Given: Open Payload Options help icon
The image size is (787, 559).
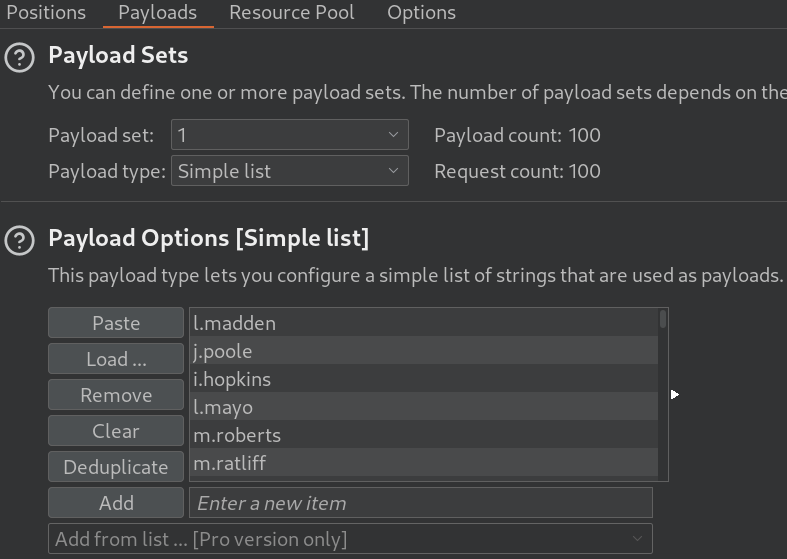Looking at the screenshot, I should click(20, 240).
